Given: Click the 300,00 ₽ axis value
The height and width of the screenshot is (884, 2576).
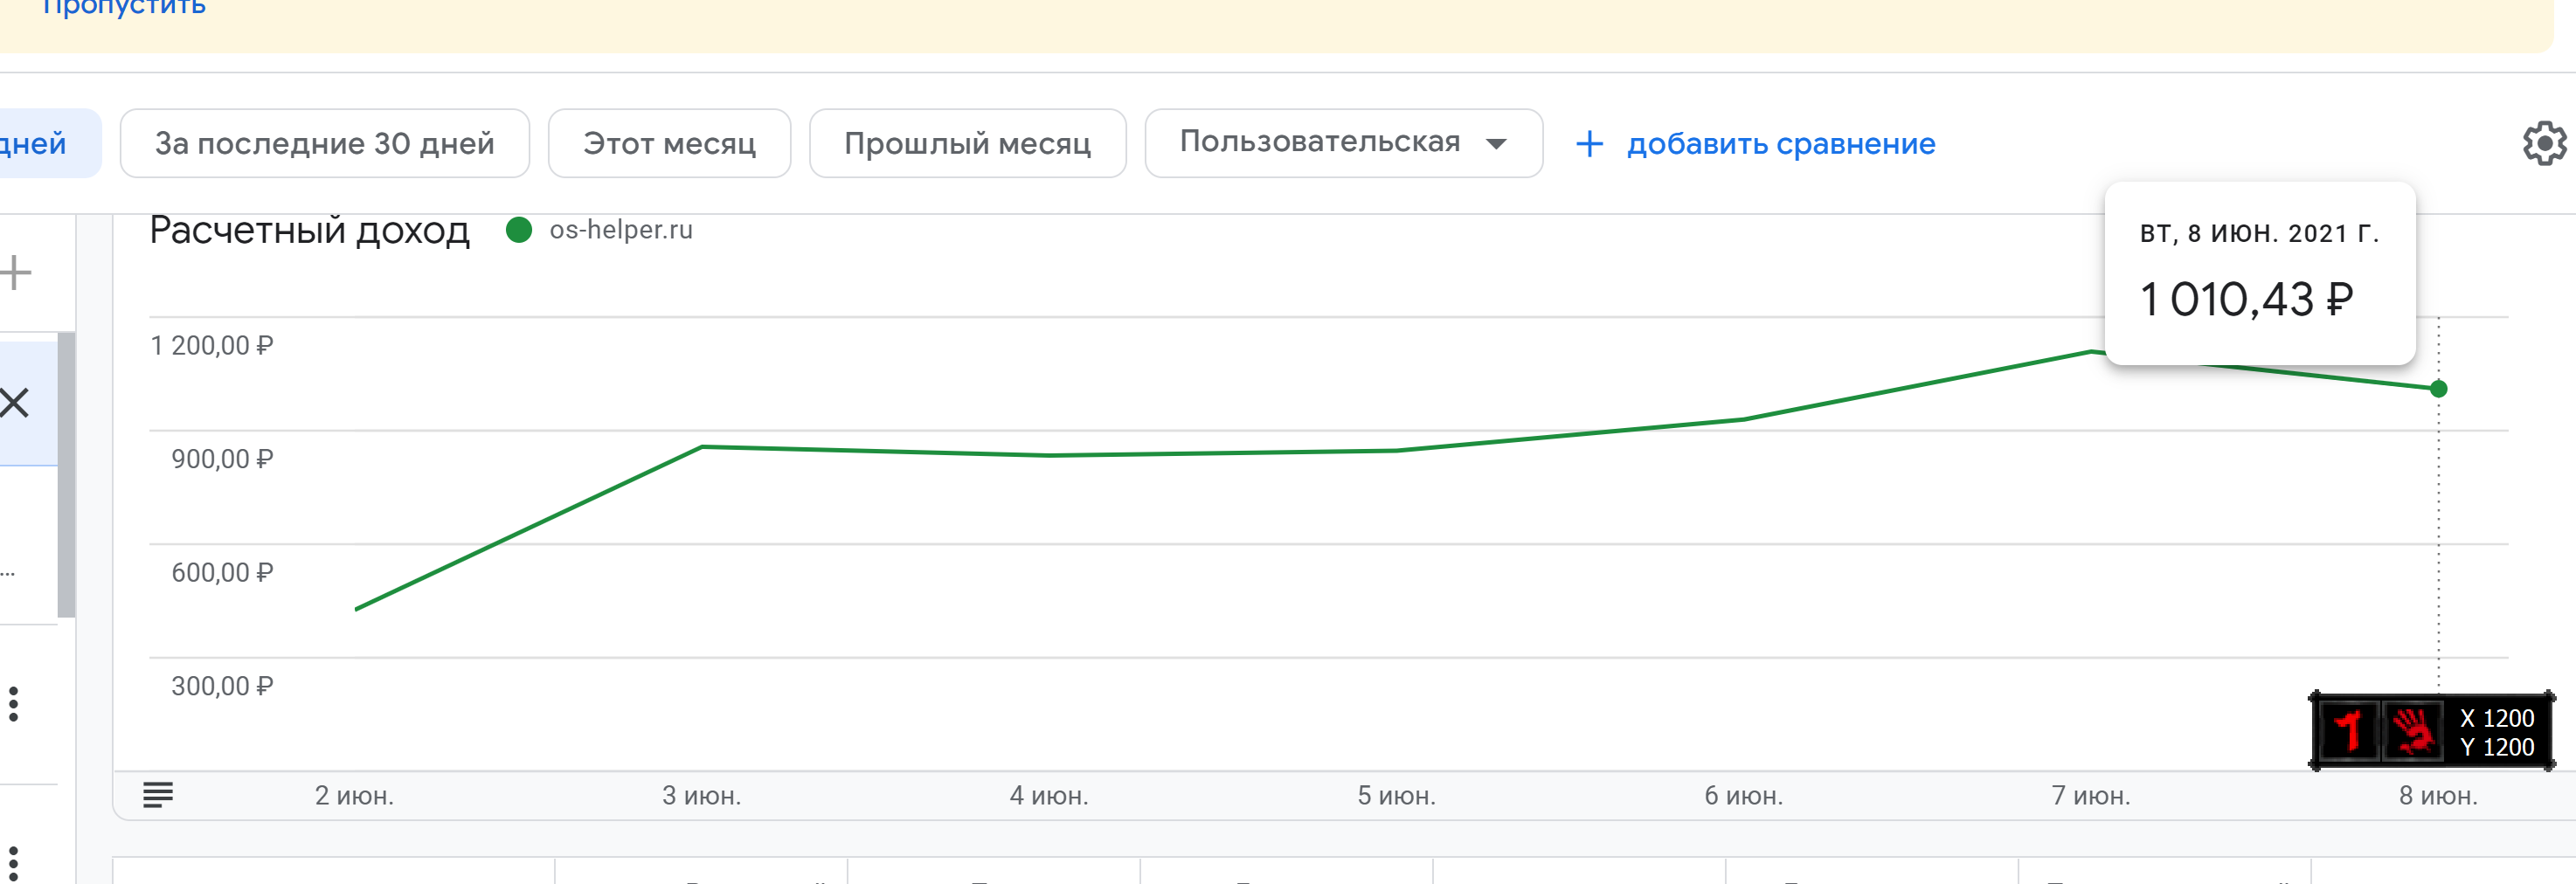Looking at the screenshot, I should [222, 686].
